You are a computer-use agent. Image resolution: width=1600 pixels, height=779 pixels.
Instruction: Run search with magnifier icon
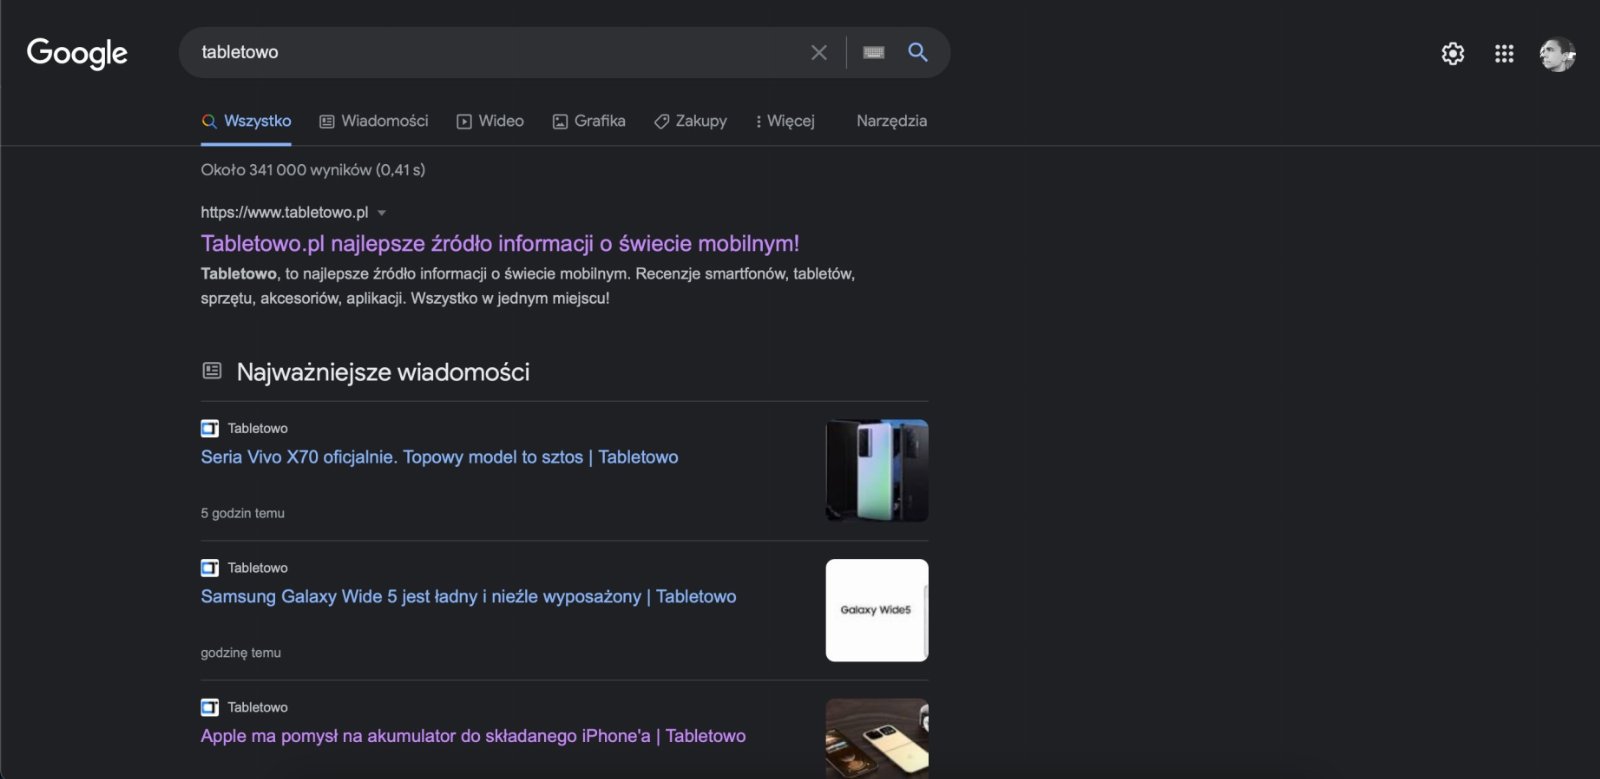coord(918,52)
